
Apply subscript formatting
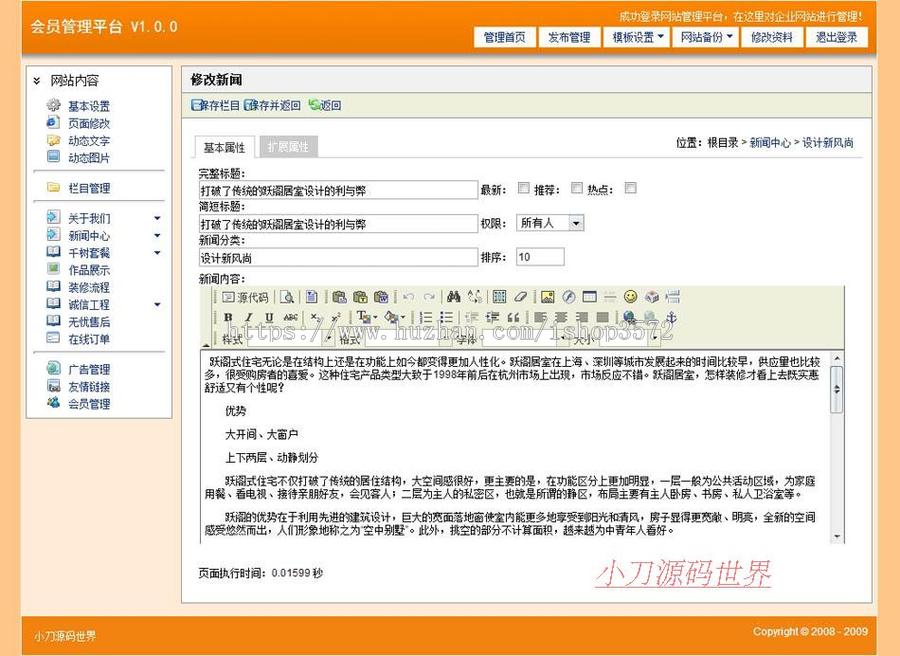point(315,317)
